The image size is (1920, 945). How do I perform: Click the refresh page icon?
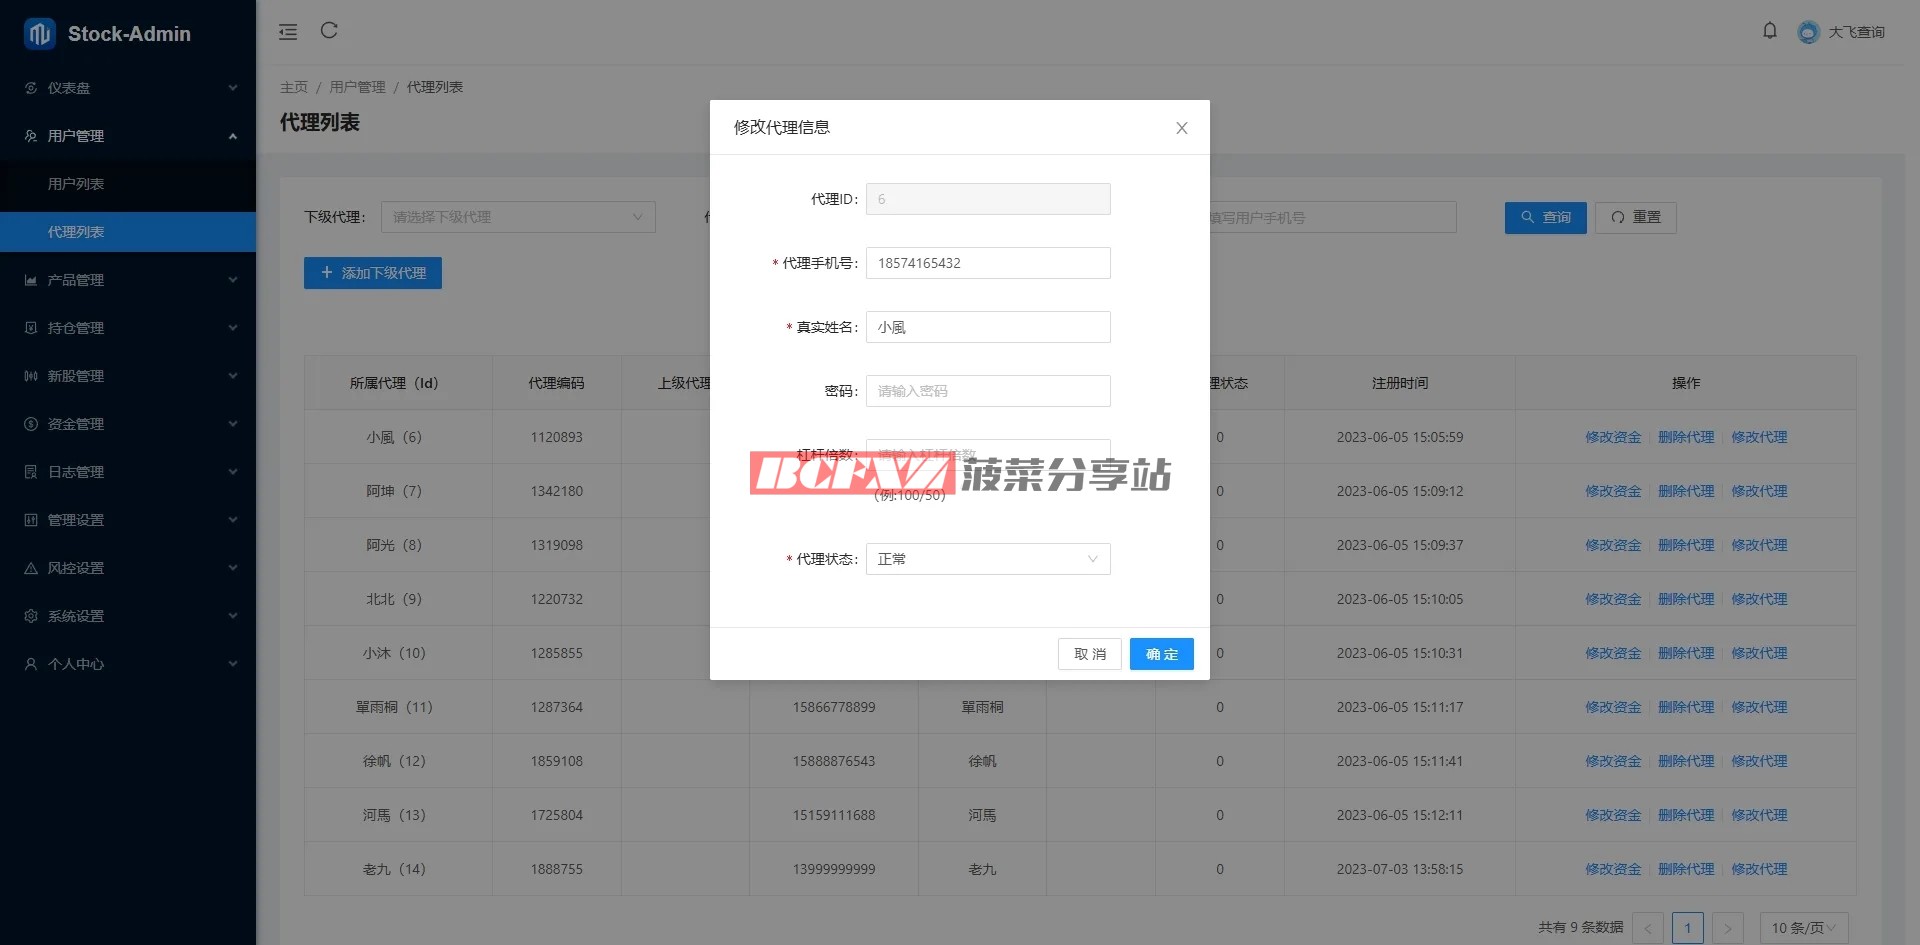[329, 31]
